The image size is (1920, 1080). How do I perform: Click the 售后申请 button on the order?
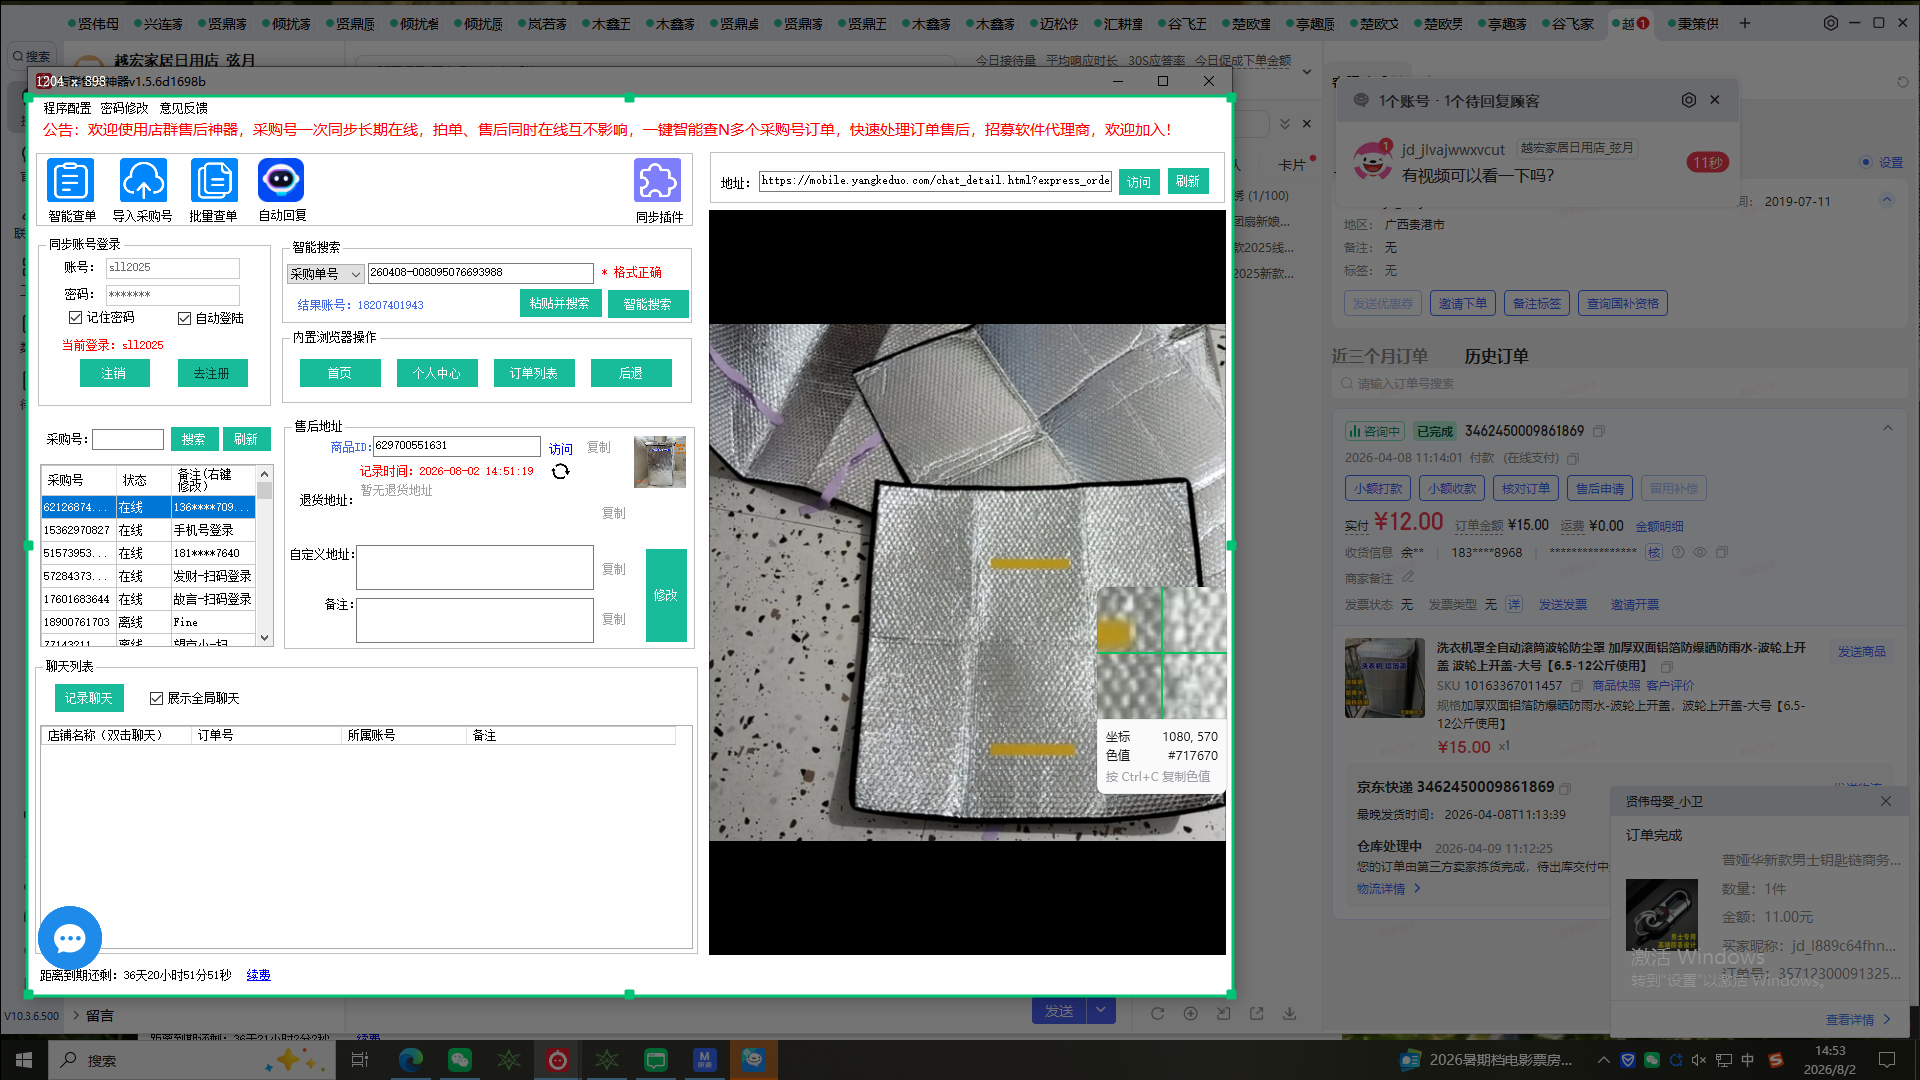[1600, 488]
